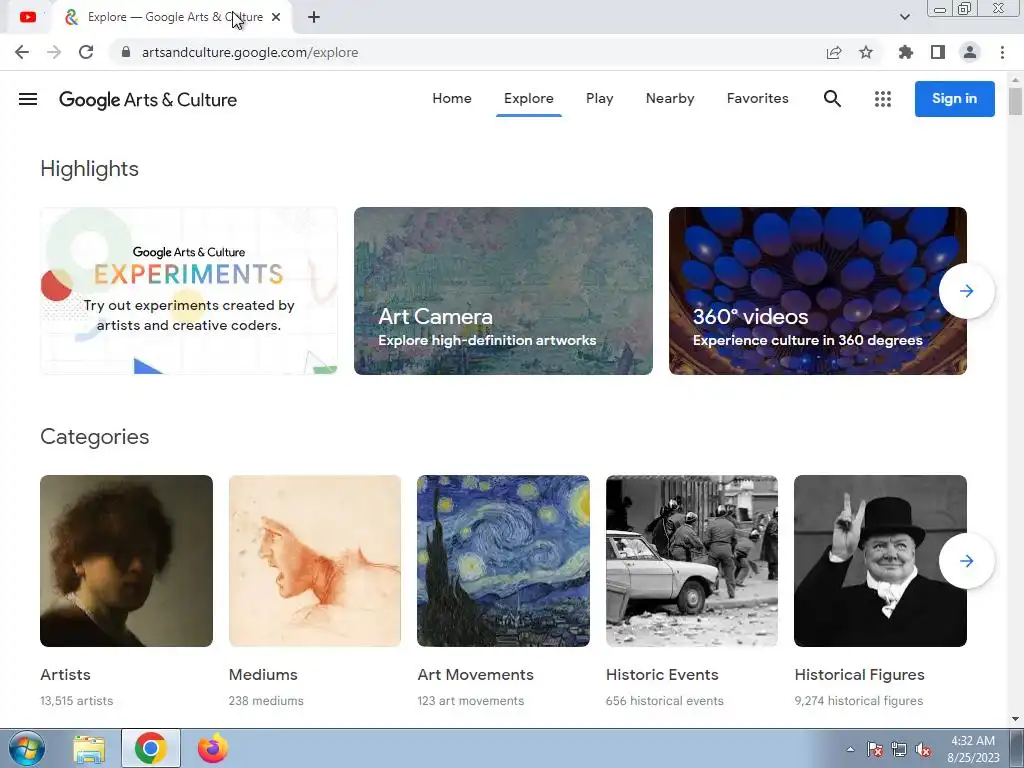This screenshot has width=1024, height=768.
Task: Open the Historical Figures thumbnail
Action: [880, 561]
